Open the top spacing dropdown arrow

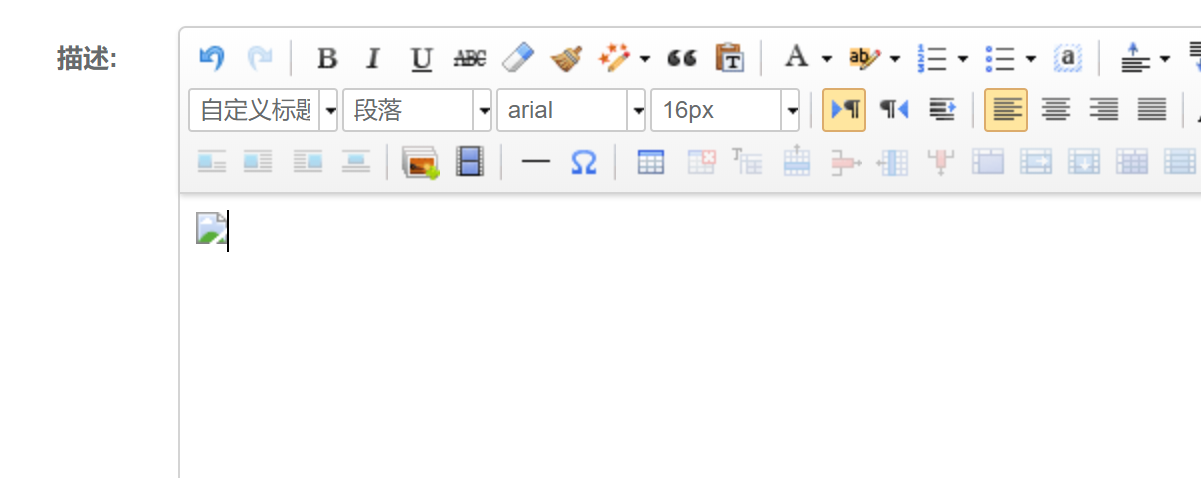(x=1164, y=58)
